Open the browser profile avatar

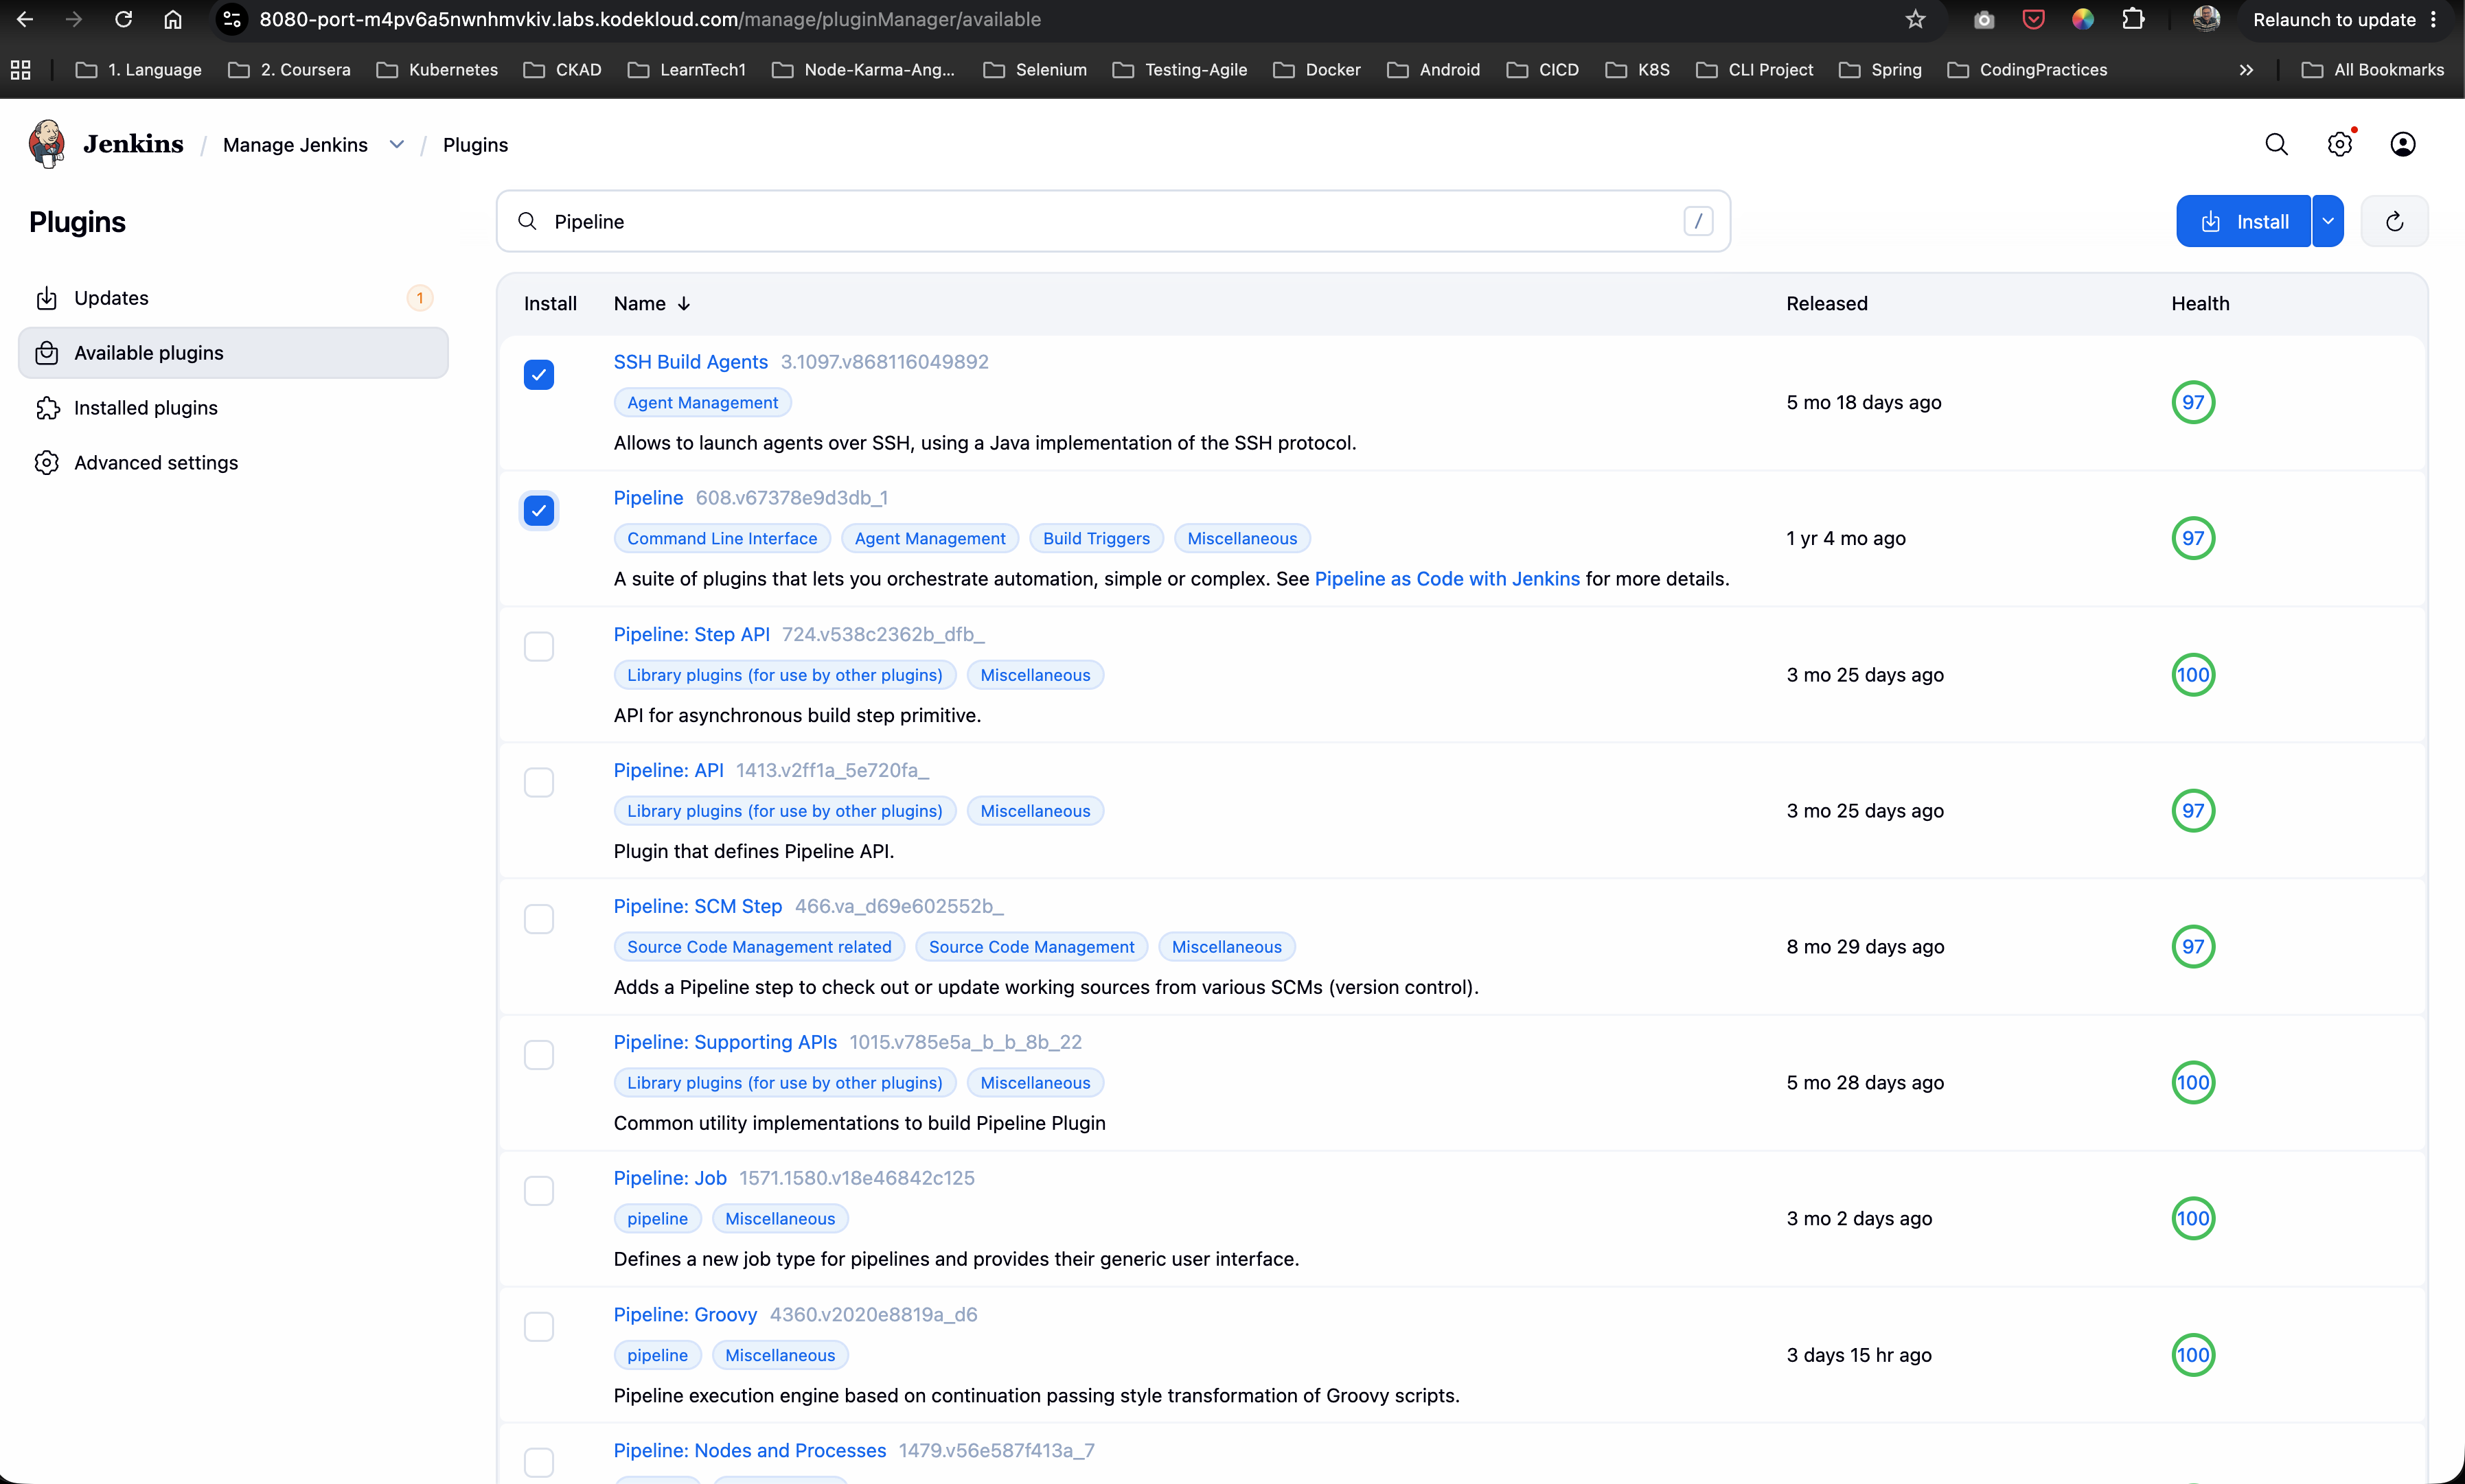(2206, 19)
